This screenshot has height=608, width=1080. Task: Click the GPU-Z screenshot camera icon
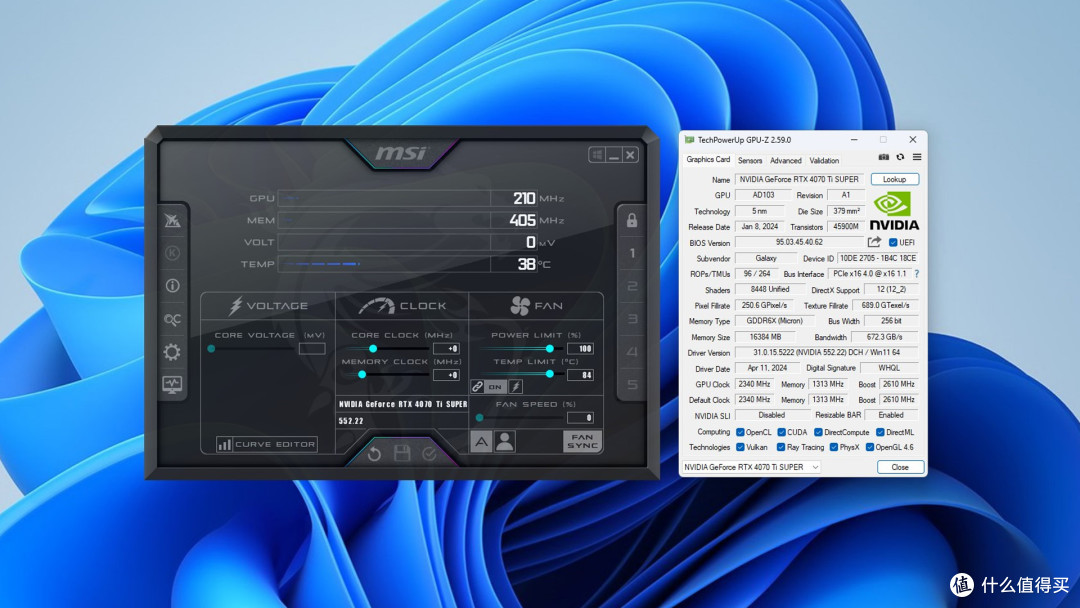pyautogui.click(x=884, y=157)
